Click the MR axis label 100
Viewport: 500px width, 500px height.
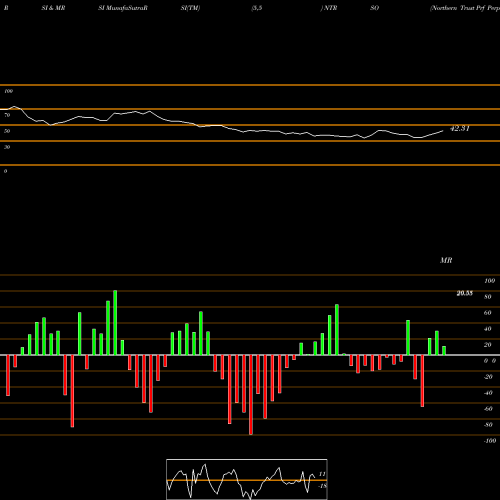pyautogui.click(x=490, y=281)
